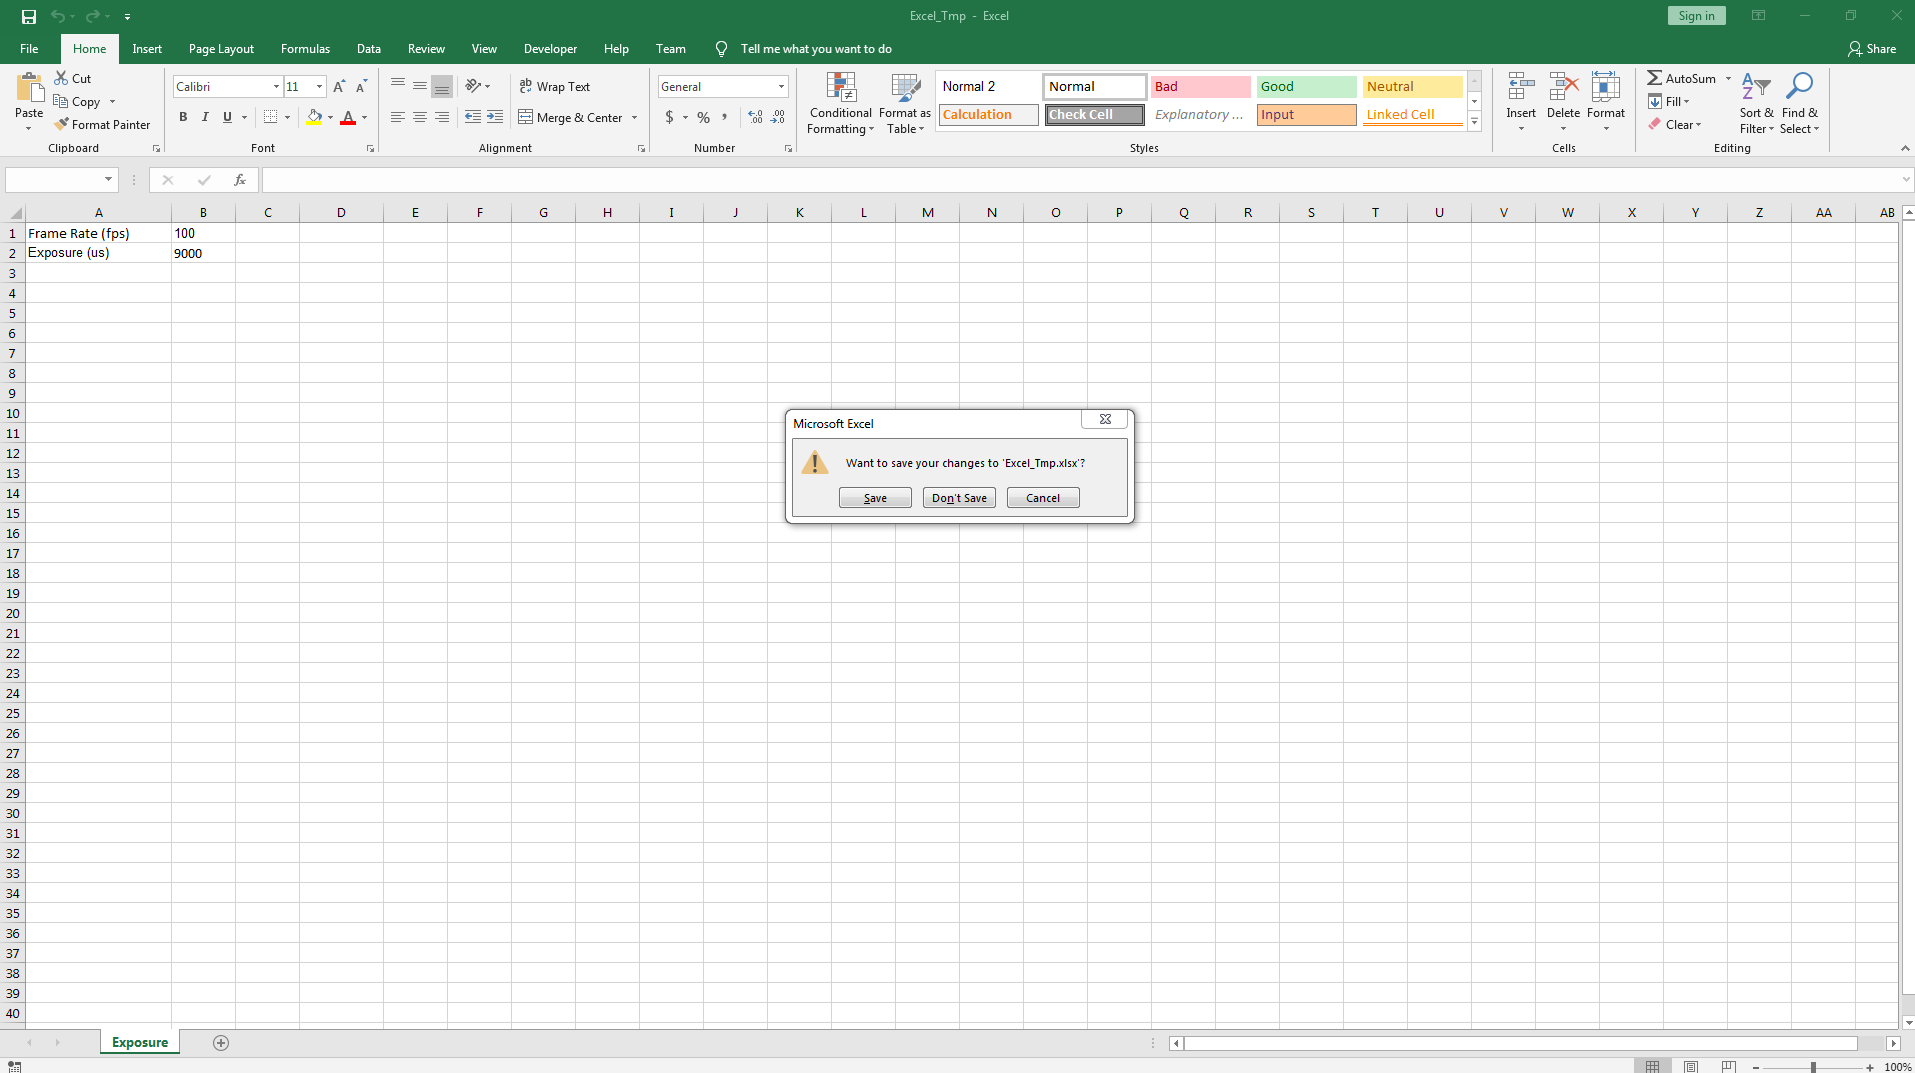Click the Insert Function fx icon
This screenshot has width=1915, height=1073.
click(240, 180)
